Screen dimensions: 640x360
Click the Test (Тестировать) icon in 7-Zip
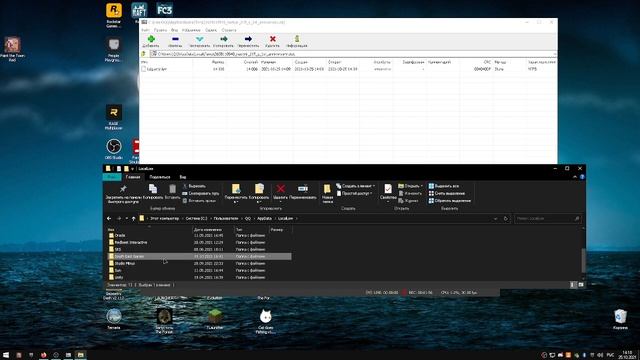pyautogui.click(x=200, y=39)
